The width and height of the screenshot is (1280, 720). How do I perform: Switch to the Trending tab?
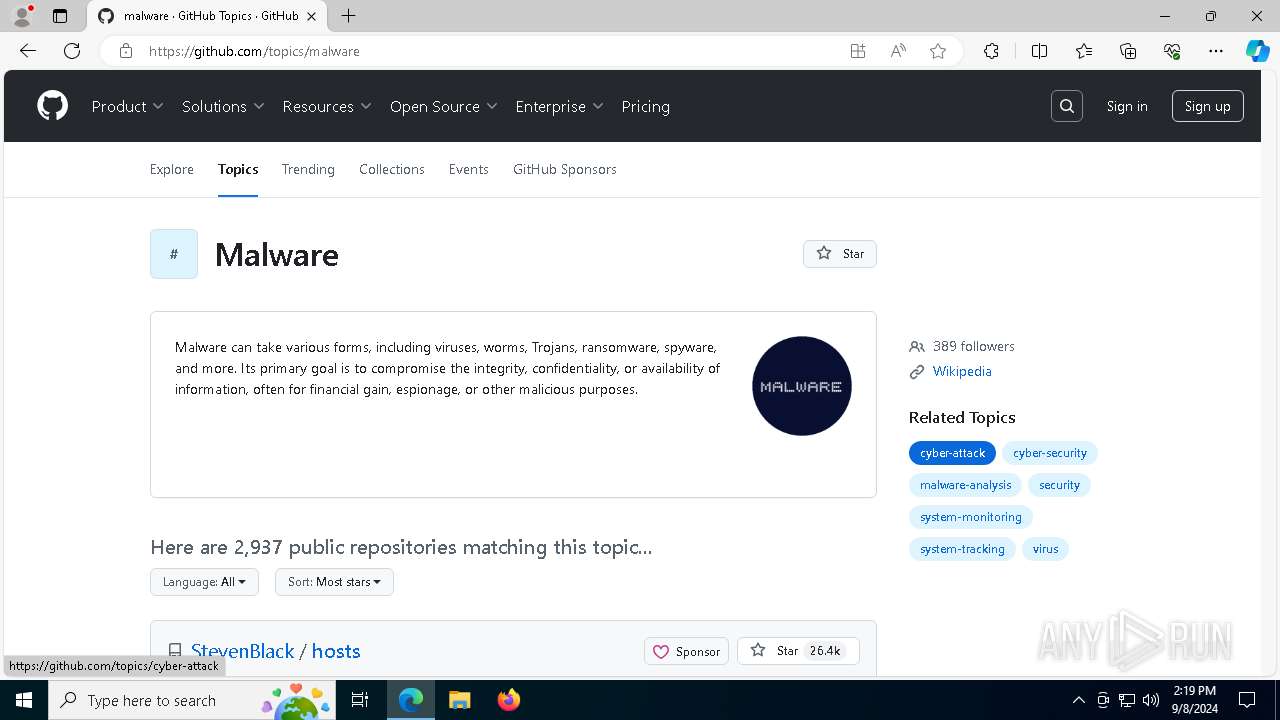click(x=308, y=169)
